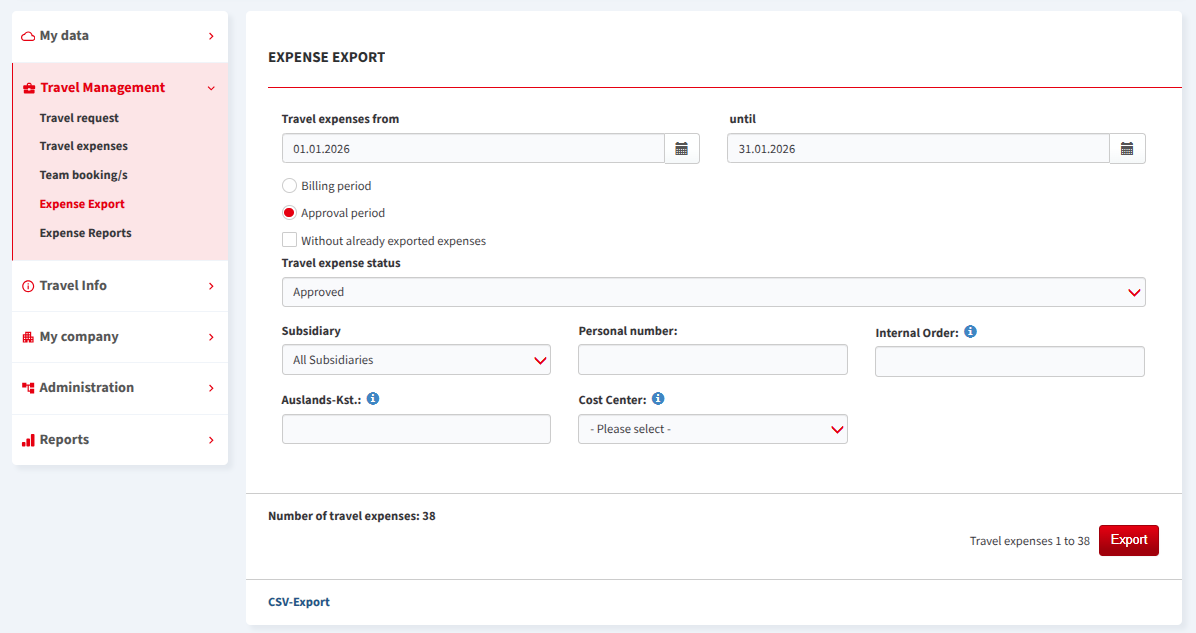Click the red Export button

(1129, 540)
